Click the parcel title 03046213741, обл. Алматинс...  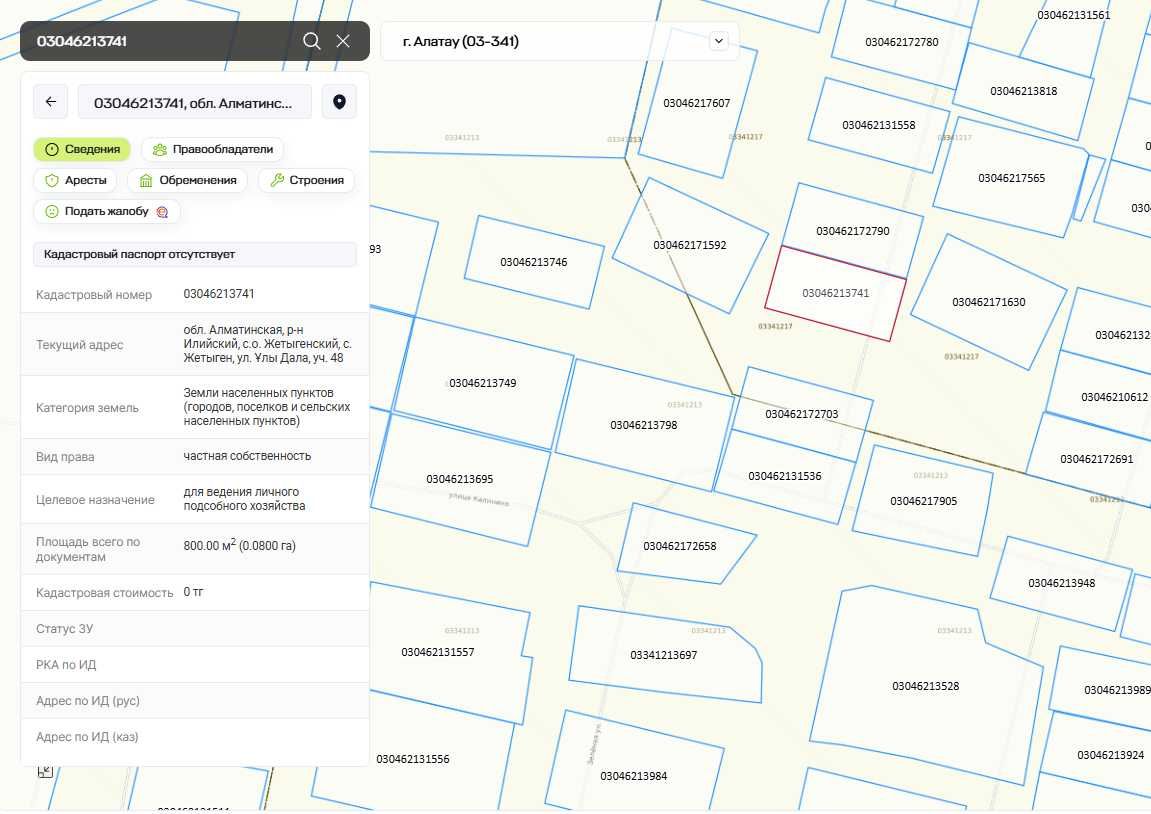tap(195, 102)
